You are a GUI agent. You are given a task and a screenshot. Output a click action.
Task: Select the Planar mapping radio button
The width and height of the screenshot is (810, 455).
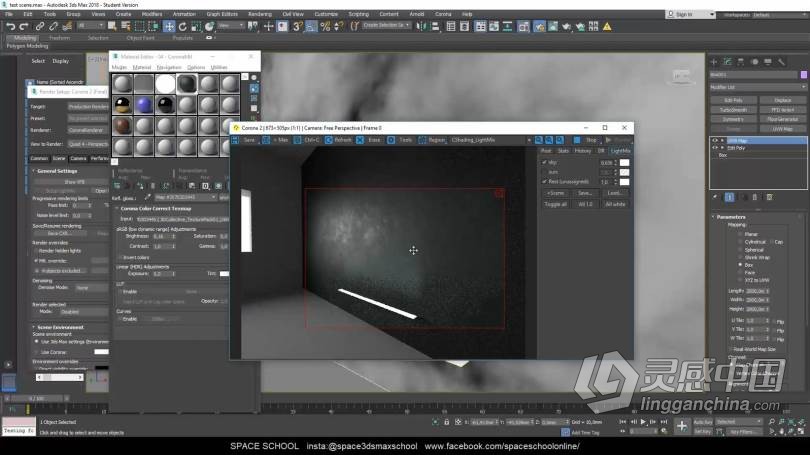(x=740, y=234)
